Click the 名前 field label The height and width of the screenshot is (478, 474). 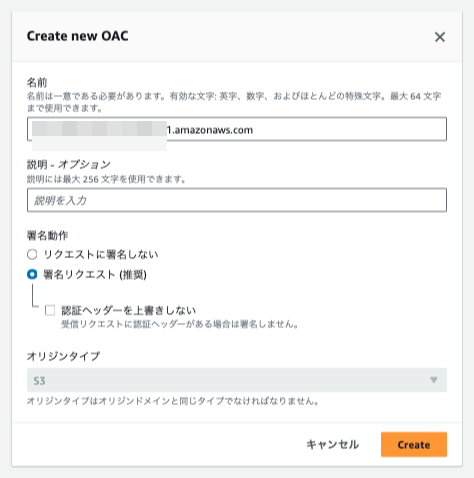point(37,82)
